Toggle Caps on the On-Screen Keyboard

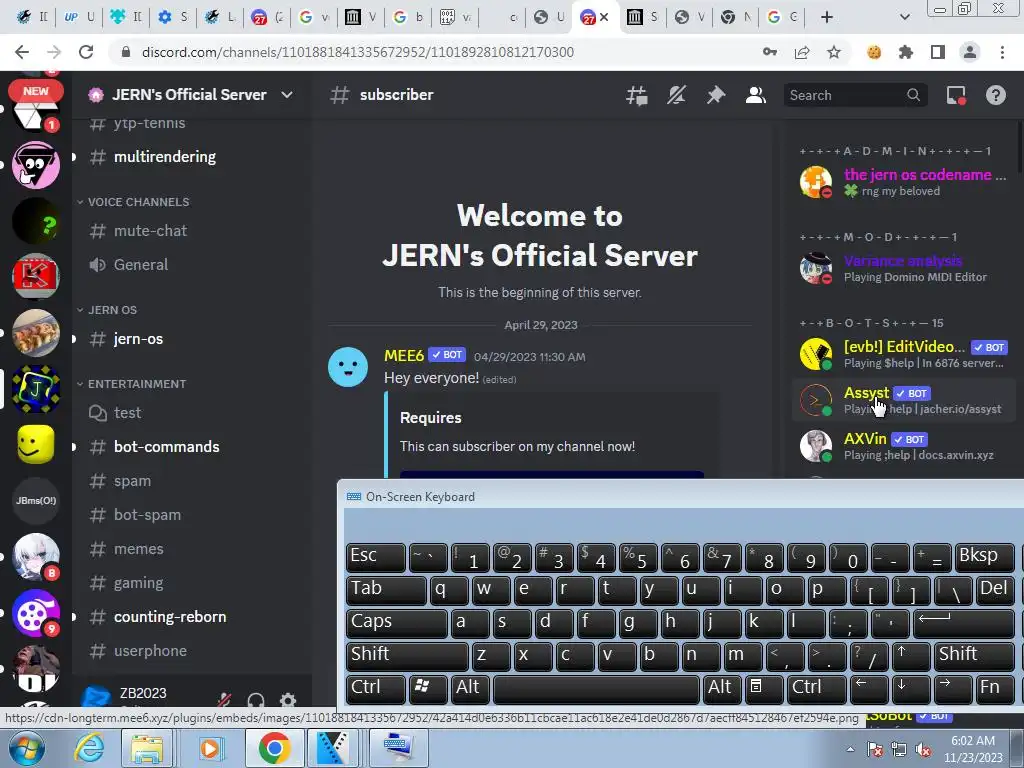point(396,622)
